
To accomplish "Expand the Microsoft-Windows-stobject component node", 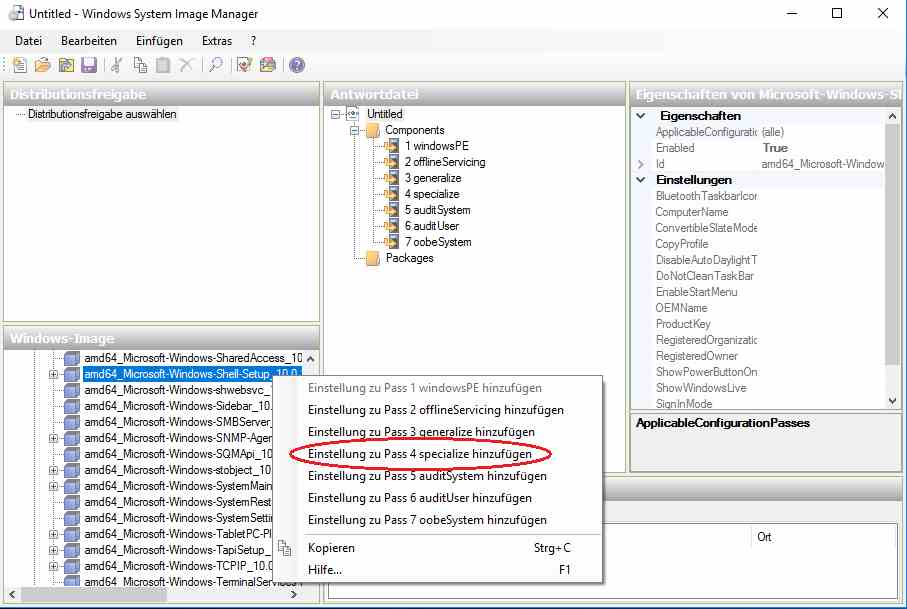I will [53, 470].
